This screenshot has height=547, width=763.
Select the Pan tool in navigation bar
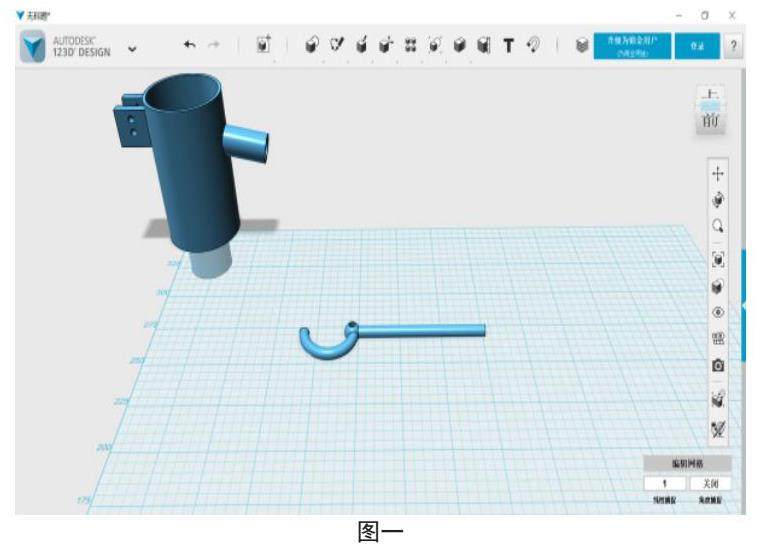coord(717,172)
